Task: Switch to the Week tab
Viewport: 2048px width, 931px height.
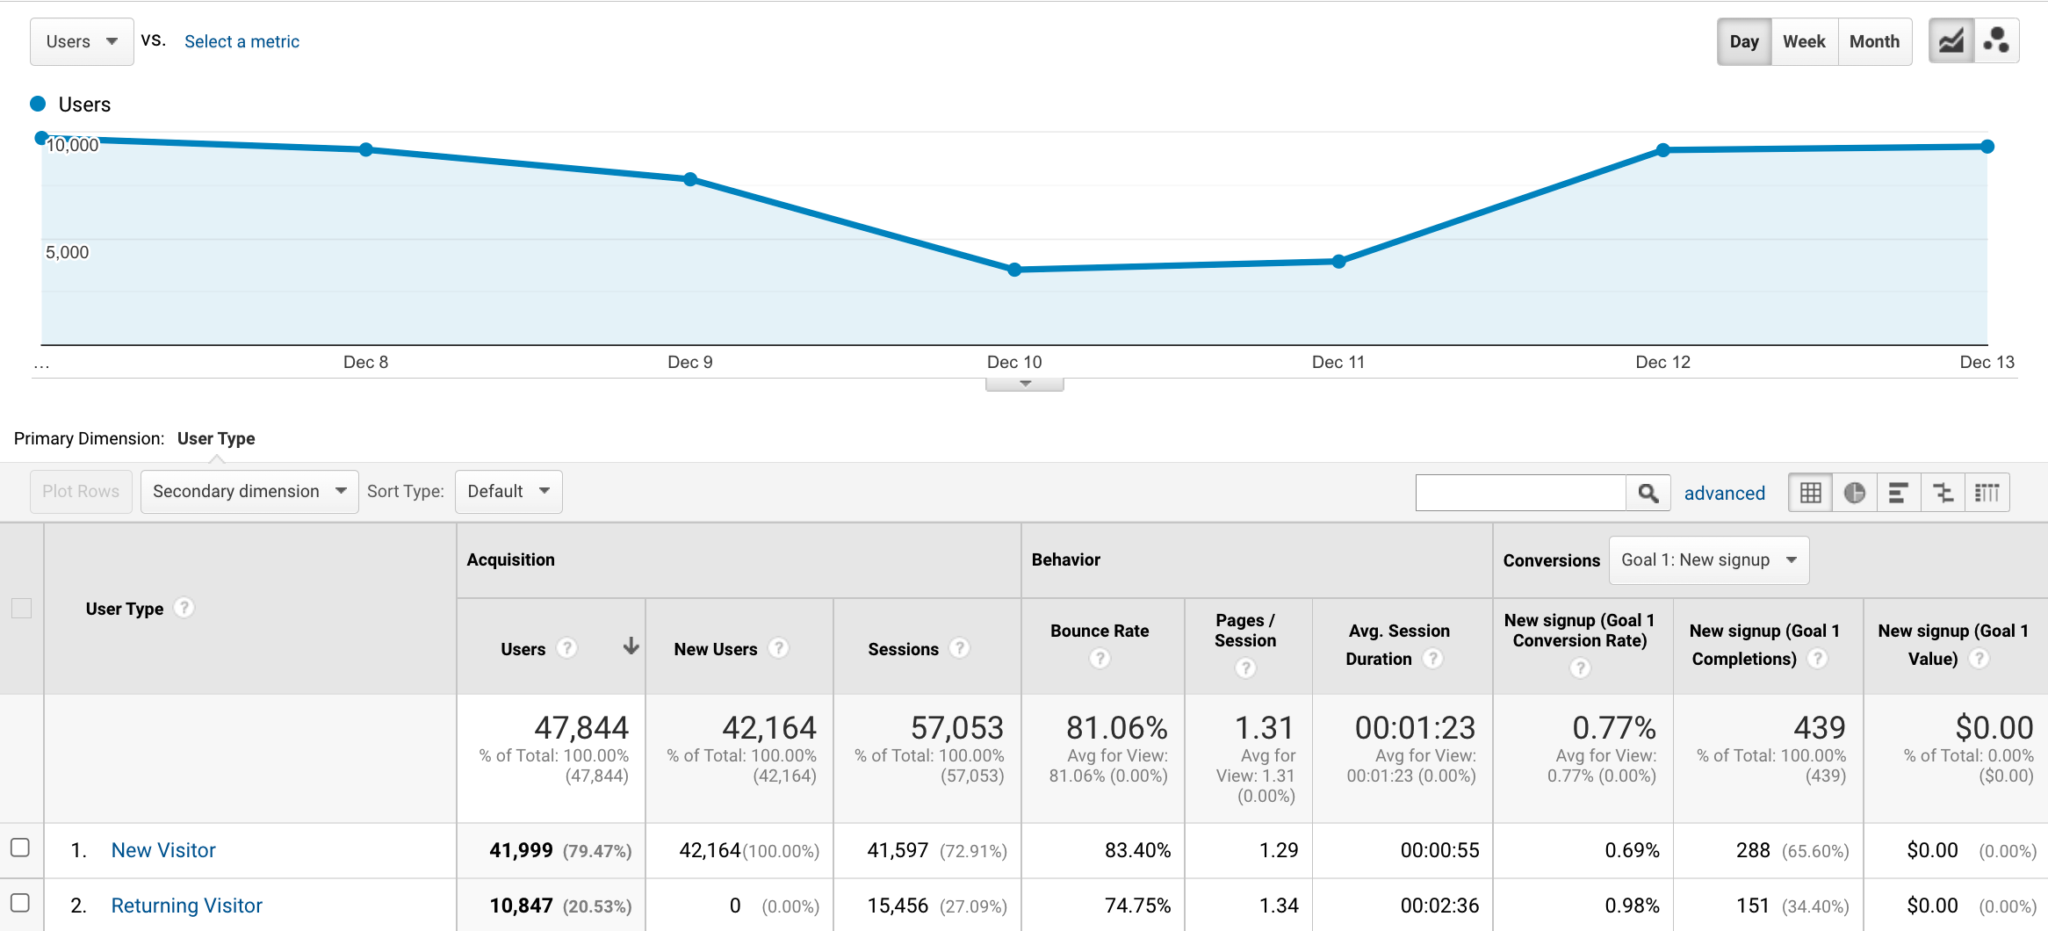Action: pyautogui.click(x=1804, y=41)
